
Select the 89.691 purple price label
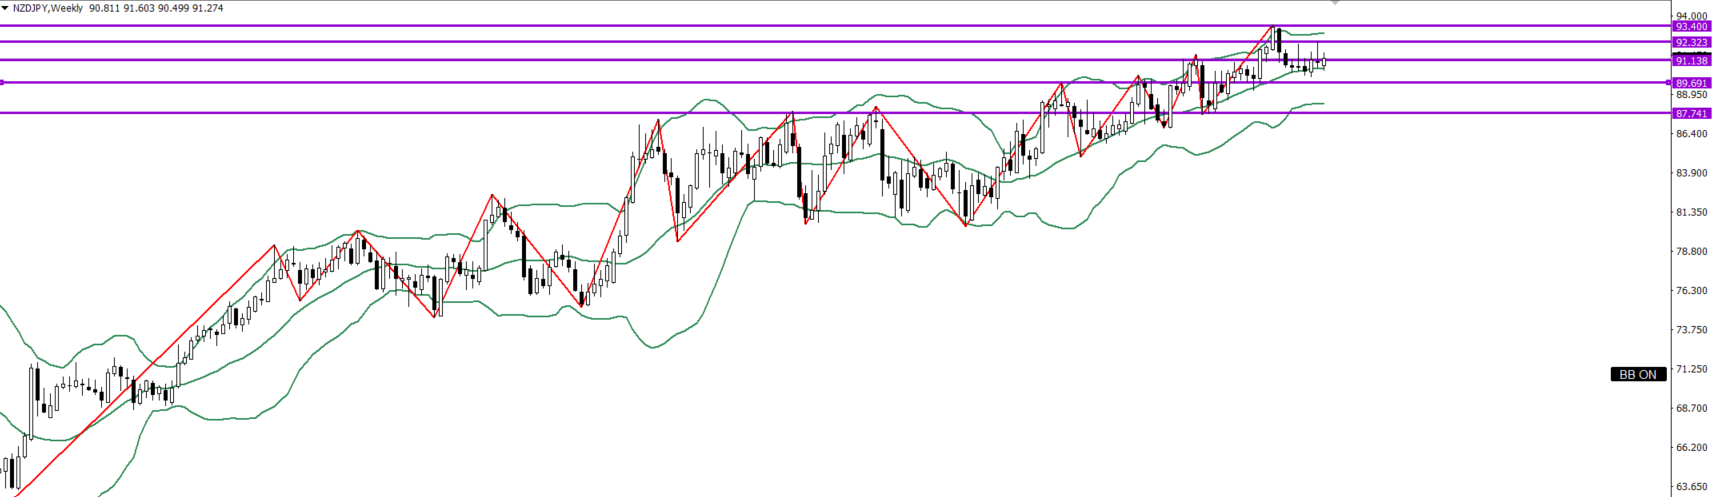pyautogui.click(x=1690, y=83)
